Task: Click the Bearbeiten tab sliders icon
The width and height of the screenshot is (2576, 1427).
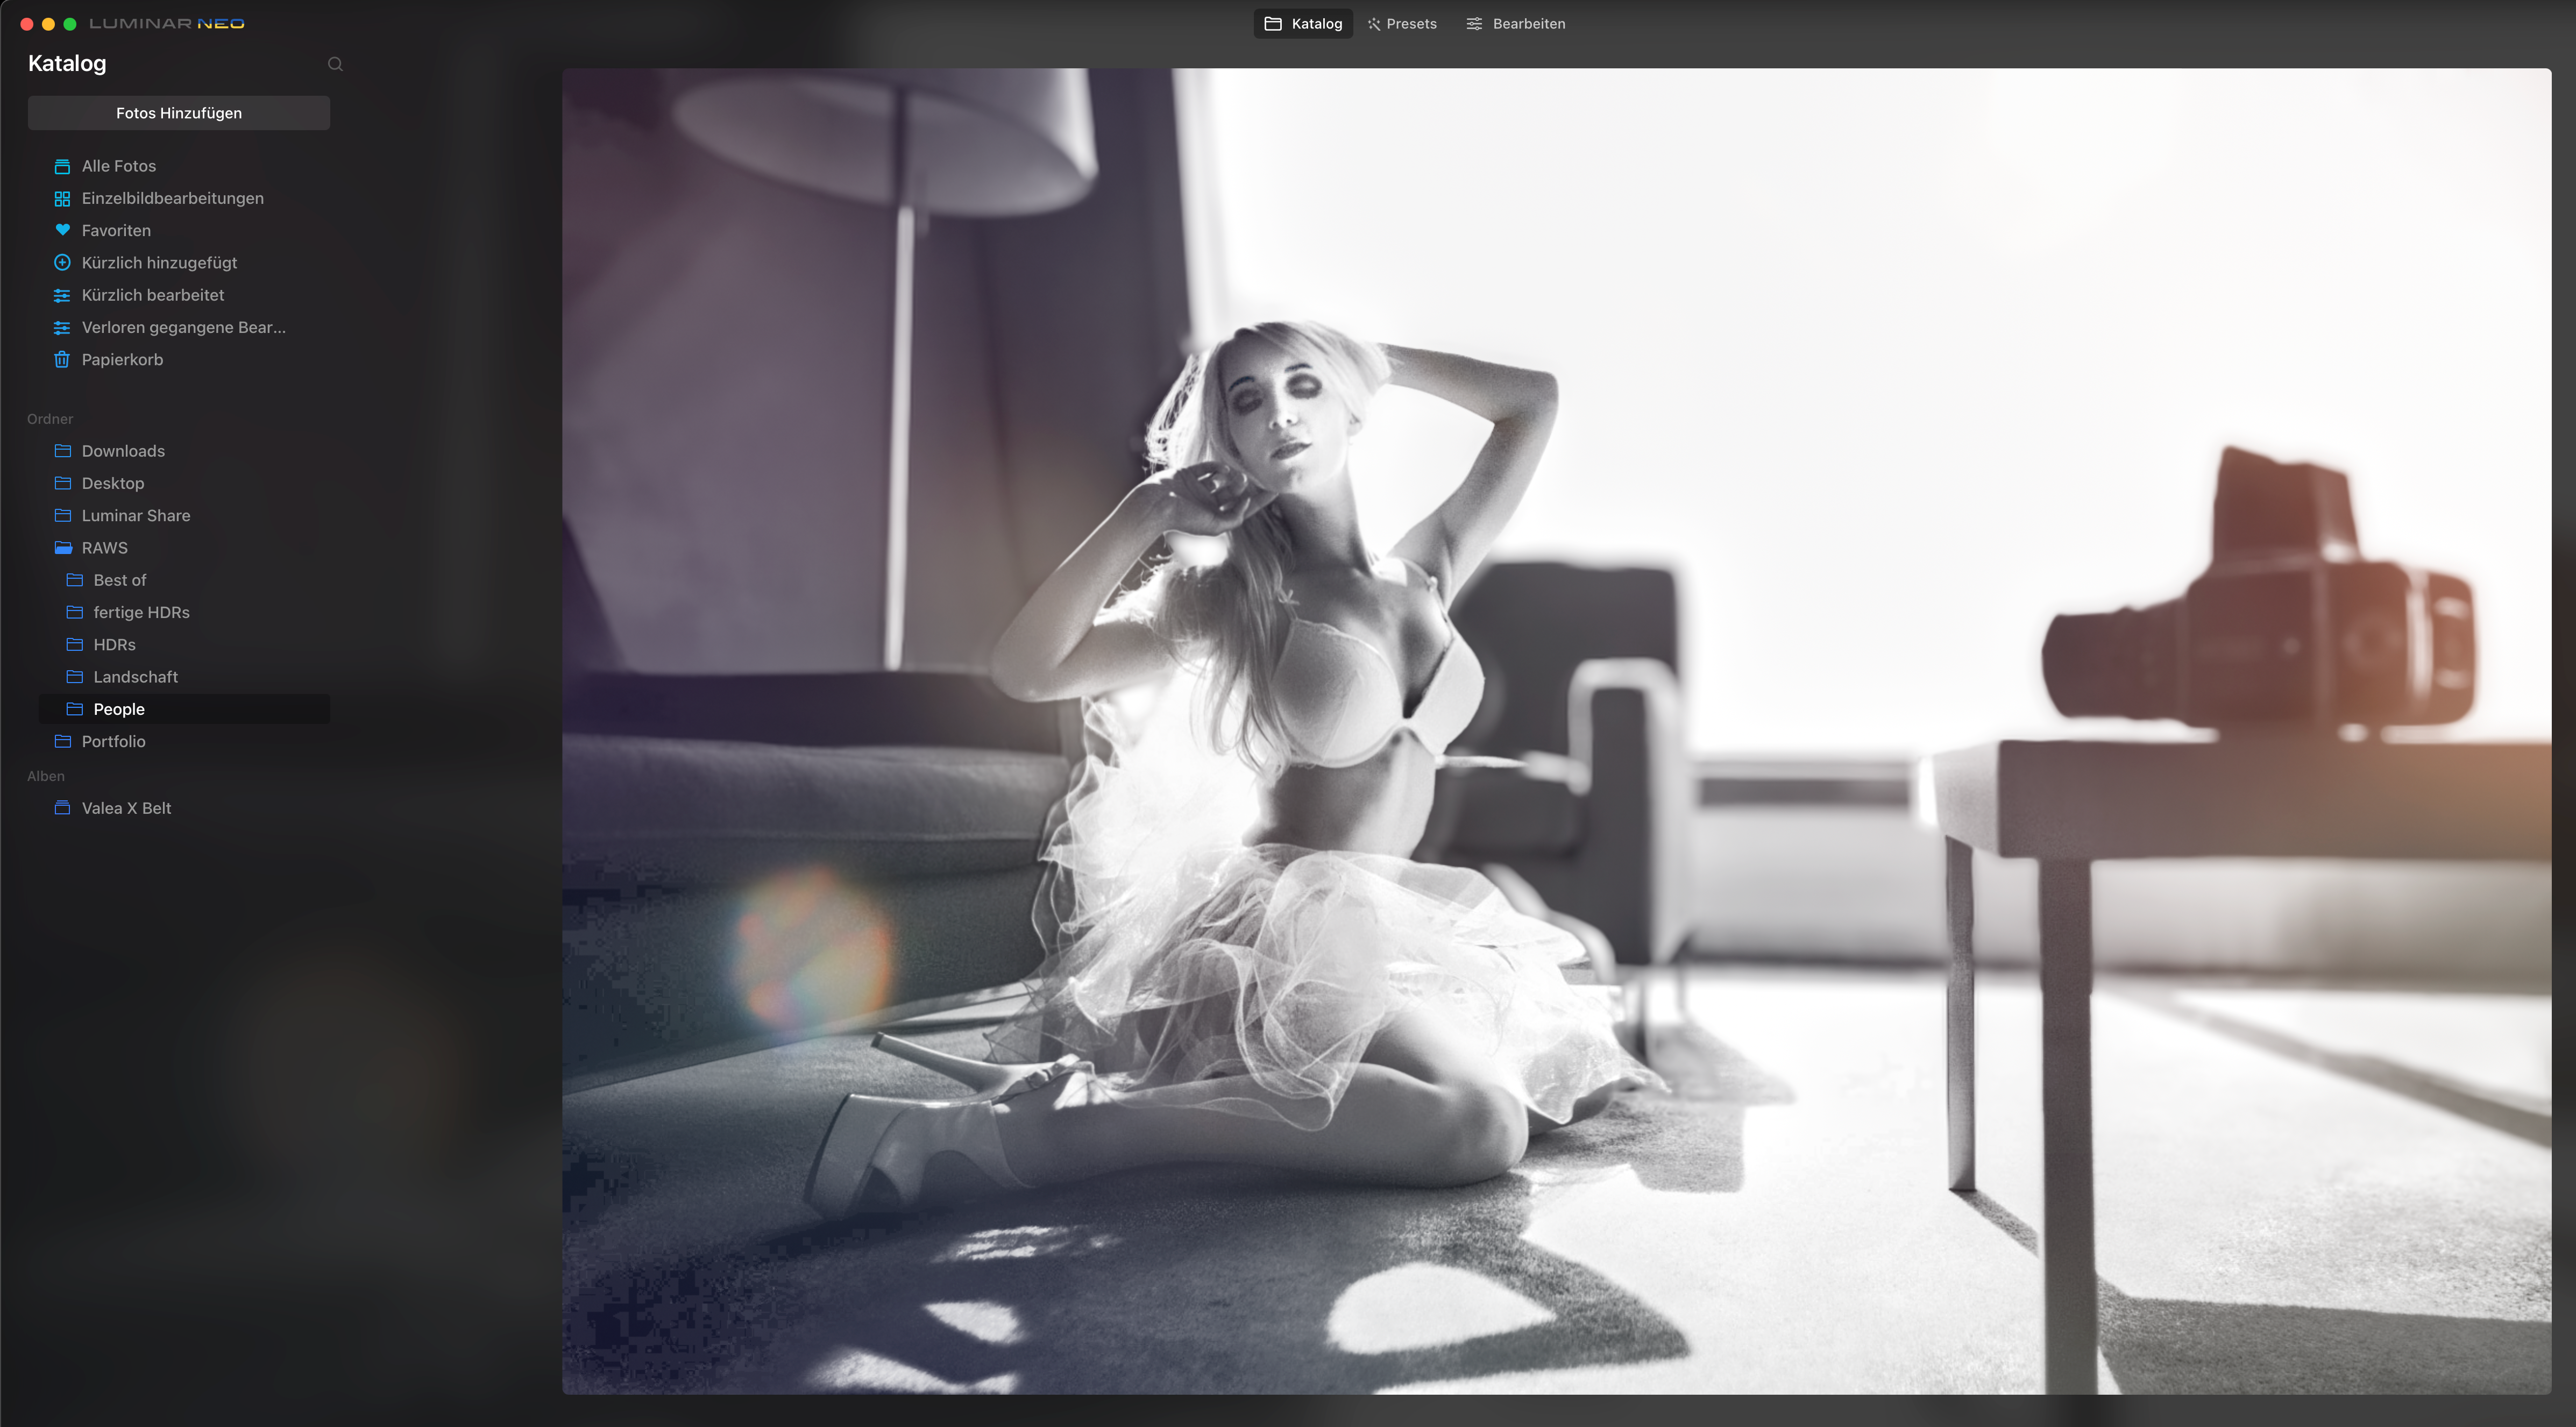Action: 1474,24
